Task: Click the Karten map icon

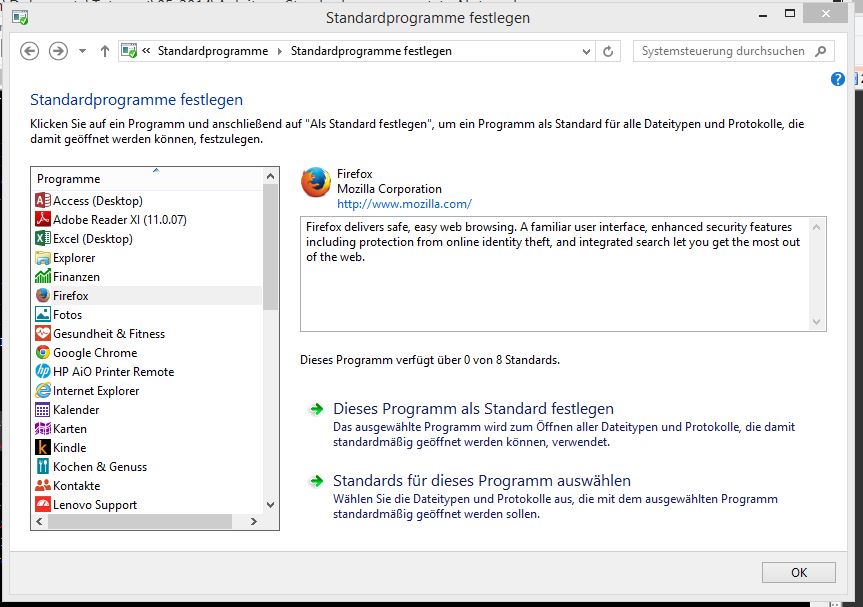Action: click(43, 429)
